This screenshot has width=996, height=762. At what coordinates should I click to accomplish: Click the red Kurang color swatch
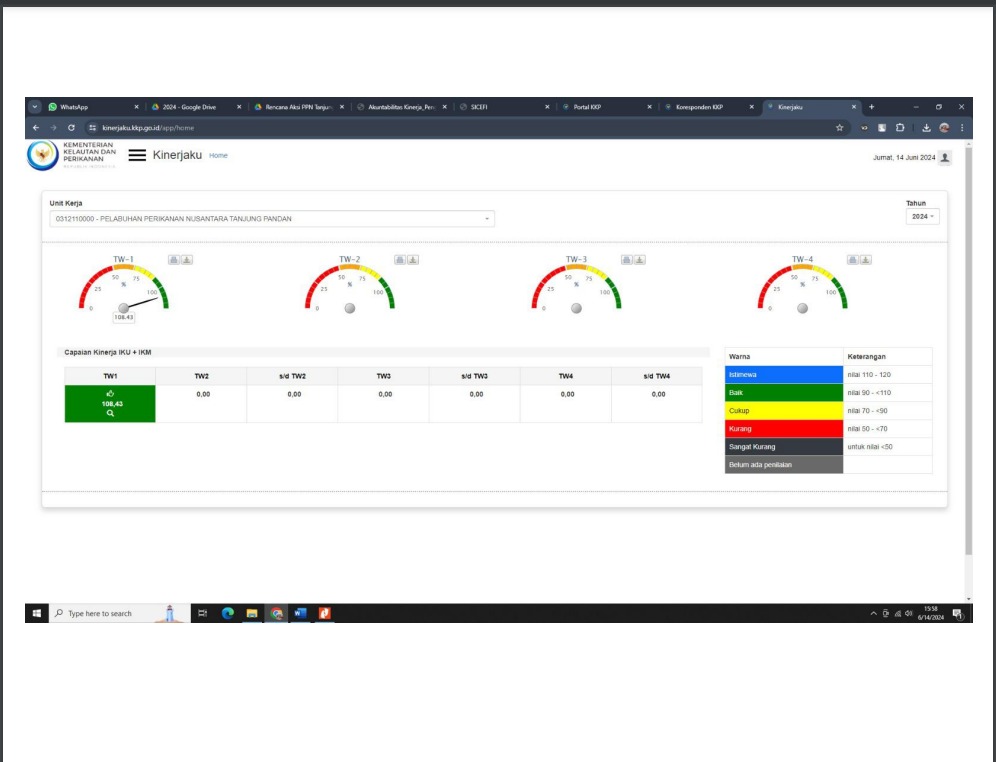tap(784, 429)
